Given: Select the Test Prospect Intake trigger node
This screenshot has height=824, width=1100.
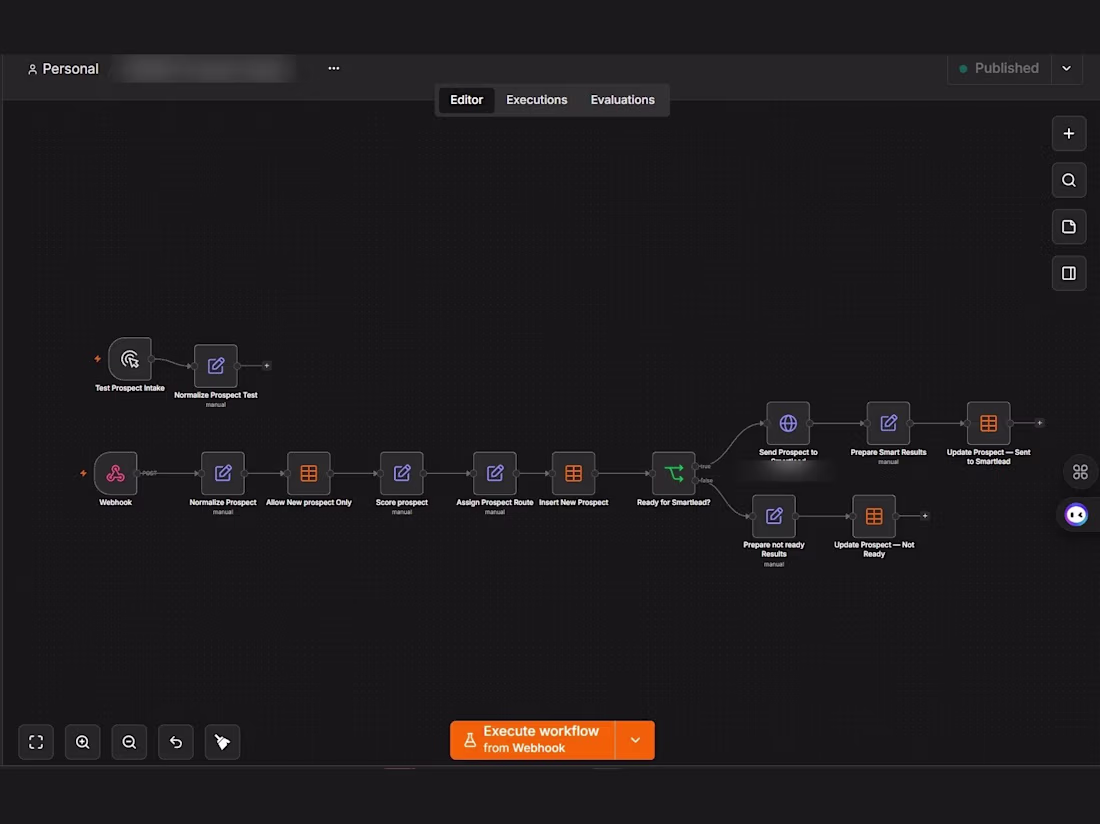Looking at the screenshot, I should tap(130, 359).
